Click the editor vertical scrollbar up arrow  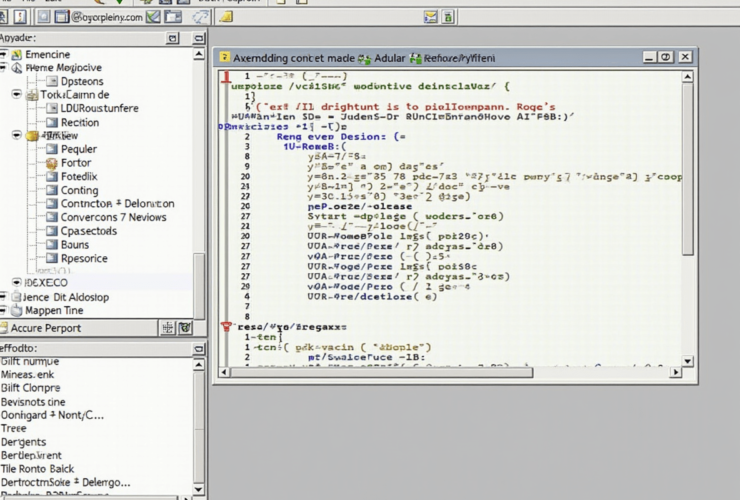click(688, 76)
